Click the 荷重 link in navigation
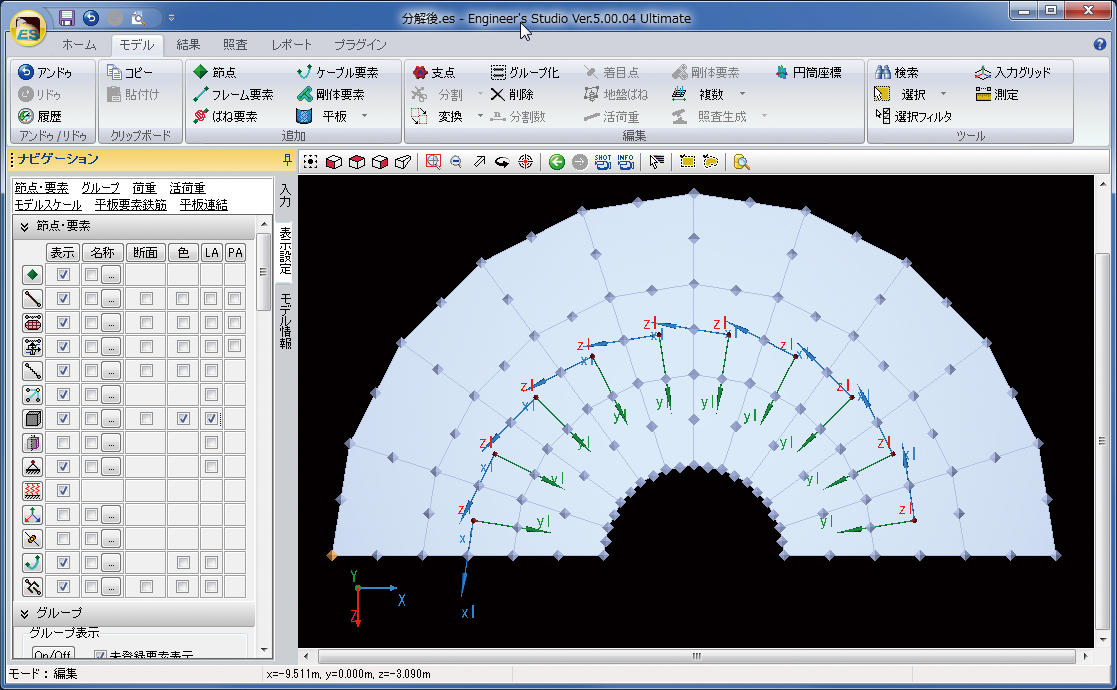The width and height of the screenshot is (1117, 690). 144,188
